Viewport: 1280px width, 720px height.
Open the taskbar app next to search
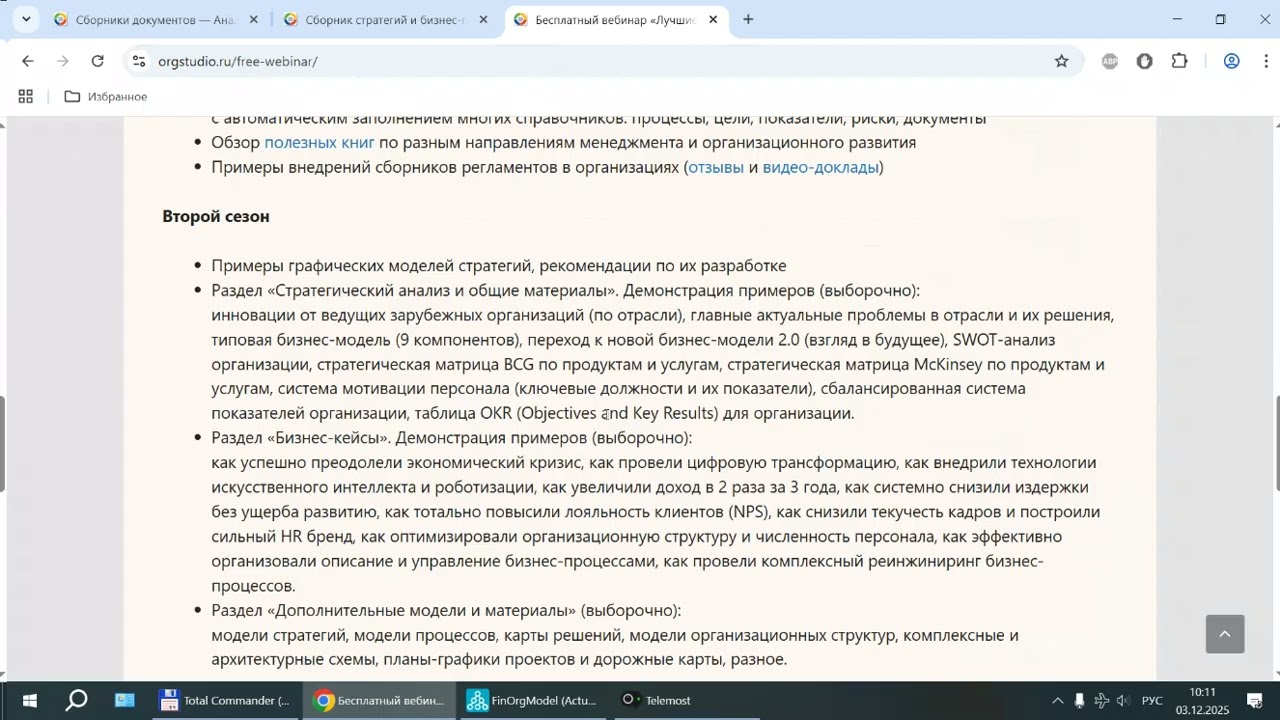[x=125, y=700]
